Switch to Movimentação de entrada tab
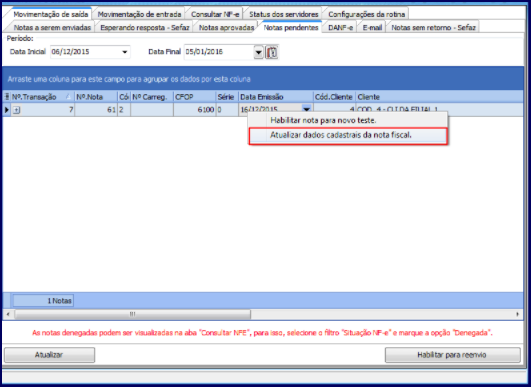The width and height of the screenshot is (531, 387). click(139, 14)
